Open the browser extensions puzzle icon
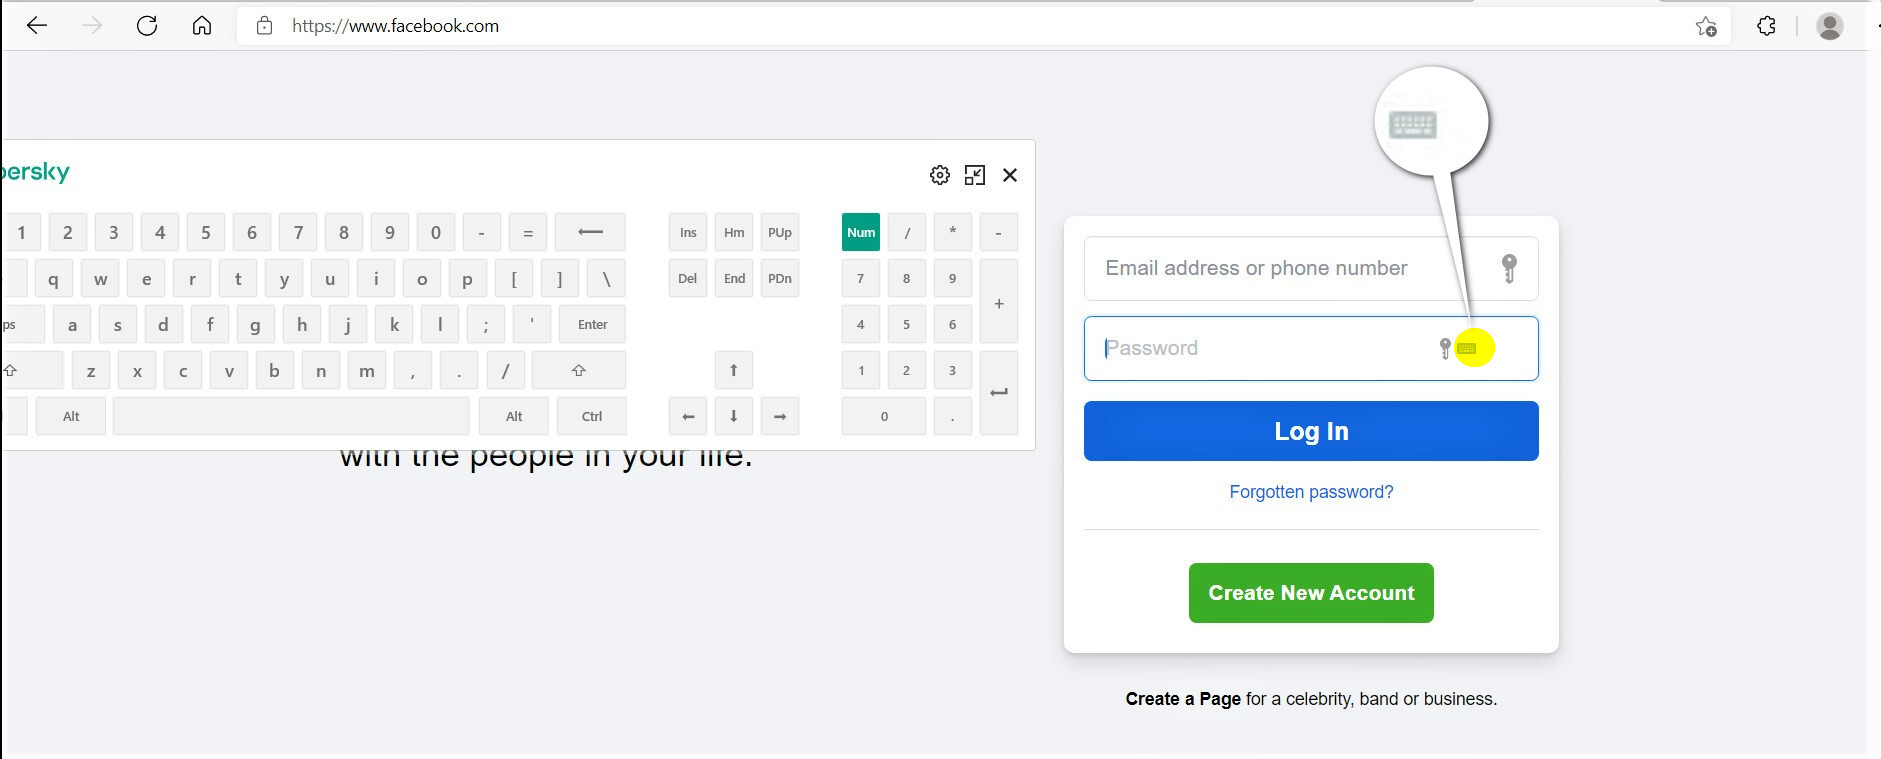The image size is (1881, 759). [x=1767, y=26]
